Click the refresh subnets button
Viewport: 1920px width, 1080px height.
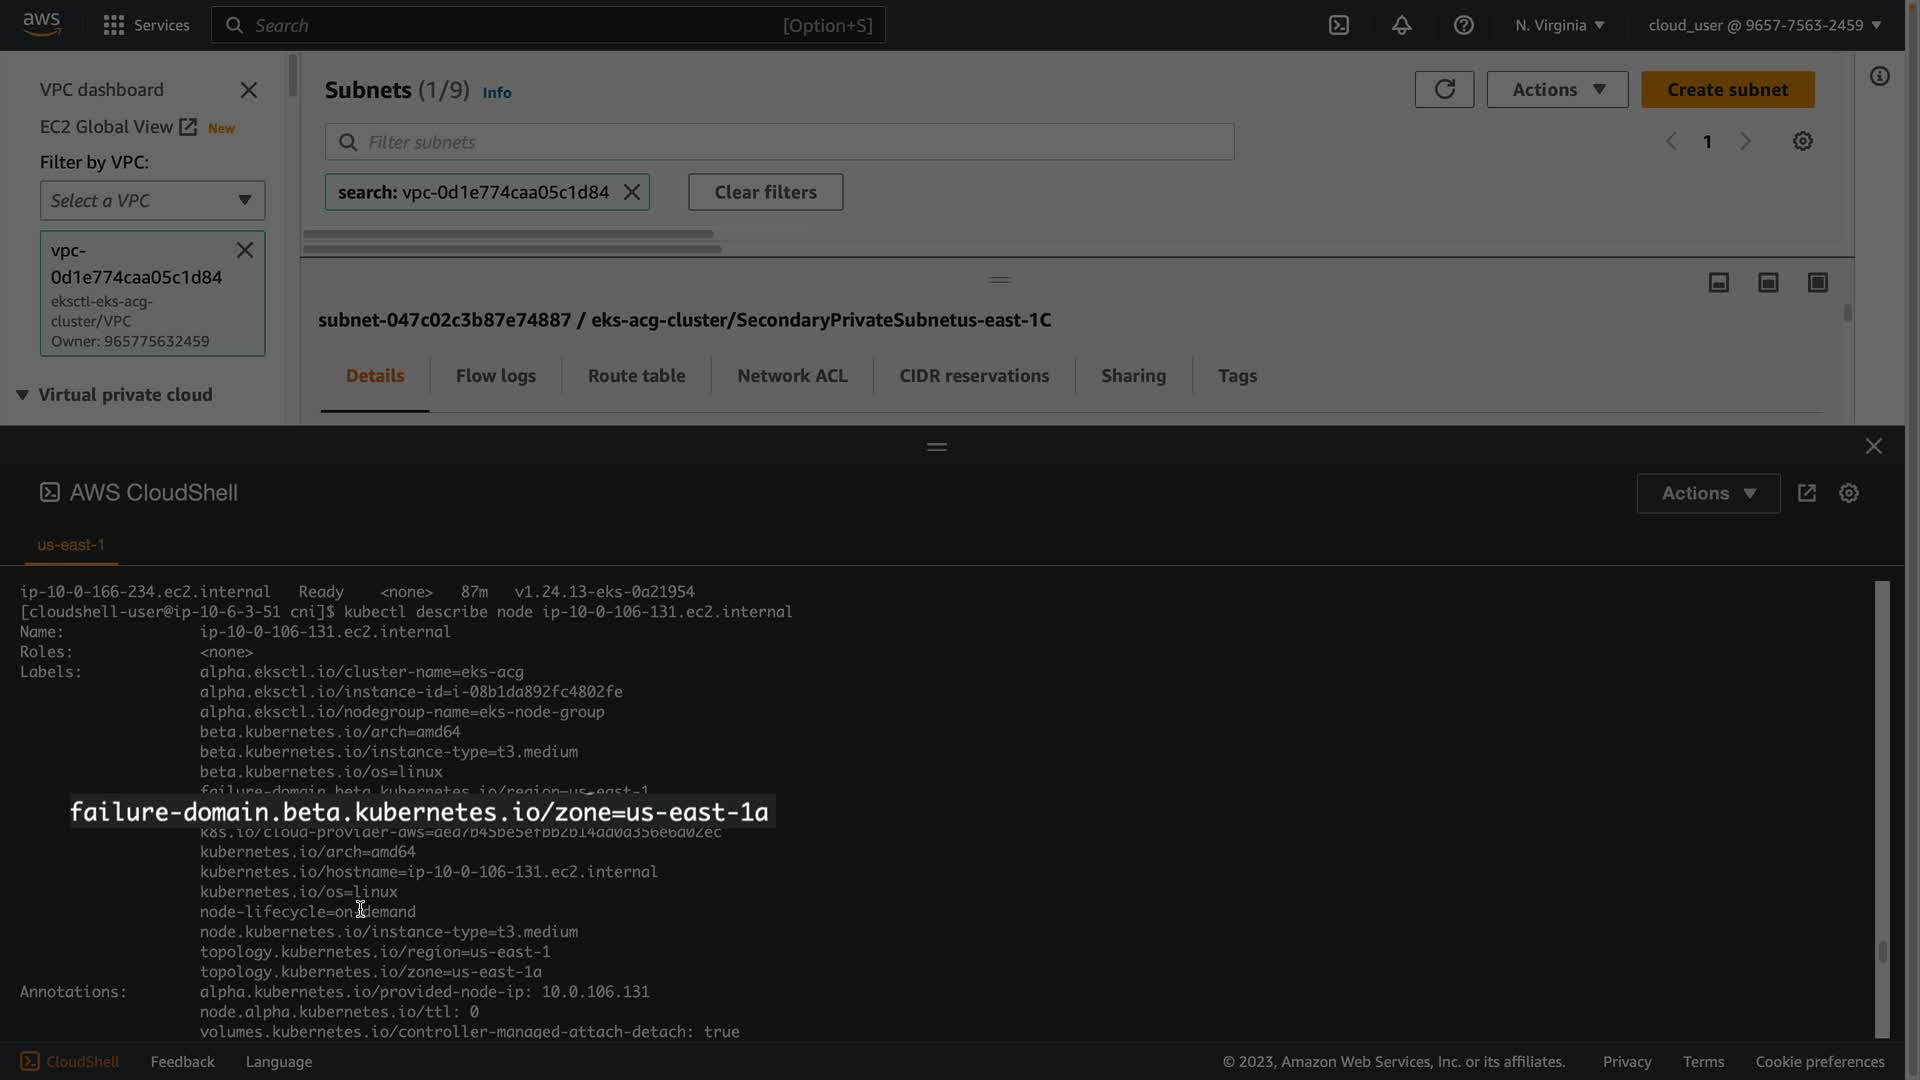(1444, 89)
